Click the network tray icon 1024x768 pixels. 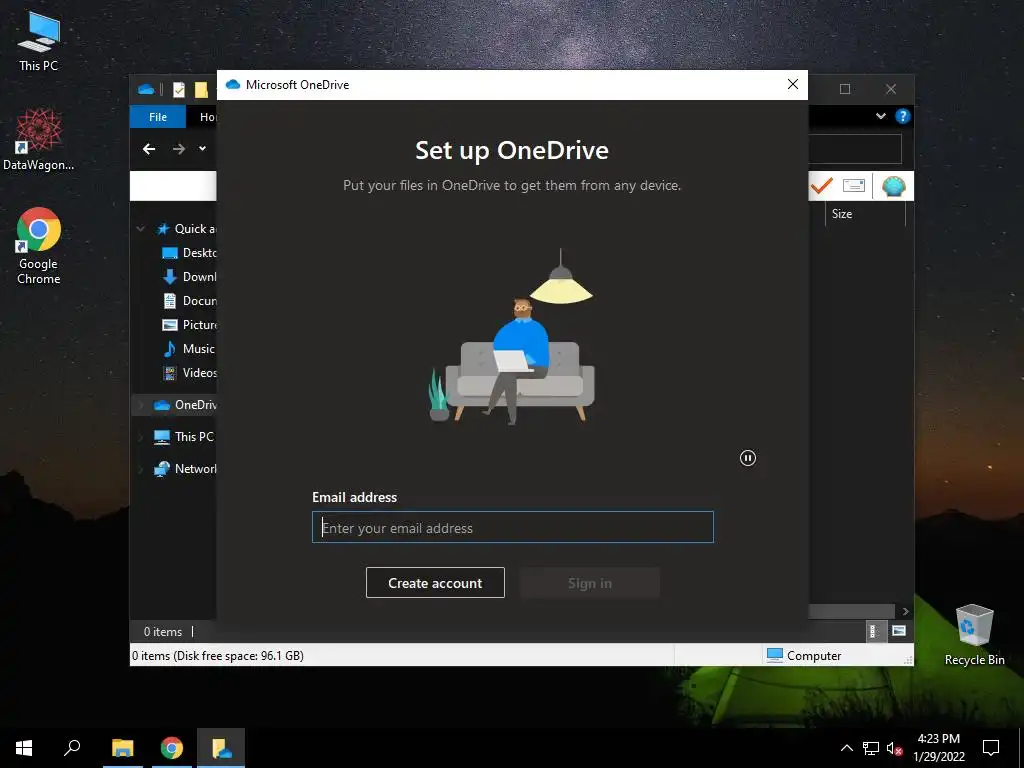(x=871, y=748)
